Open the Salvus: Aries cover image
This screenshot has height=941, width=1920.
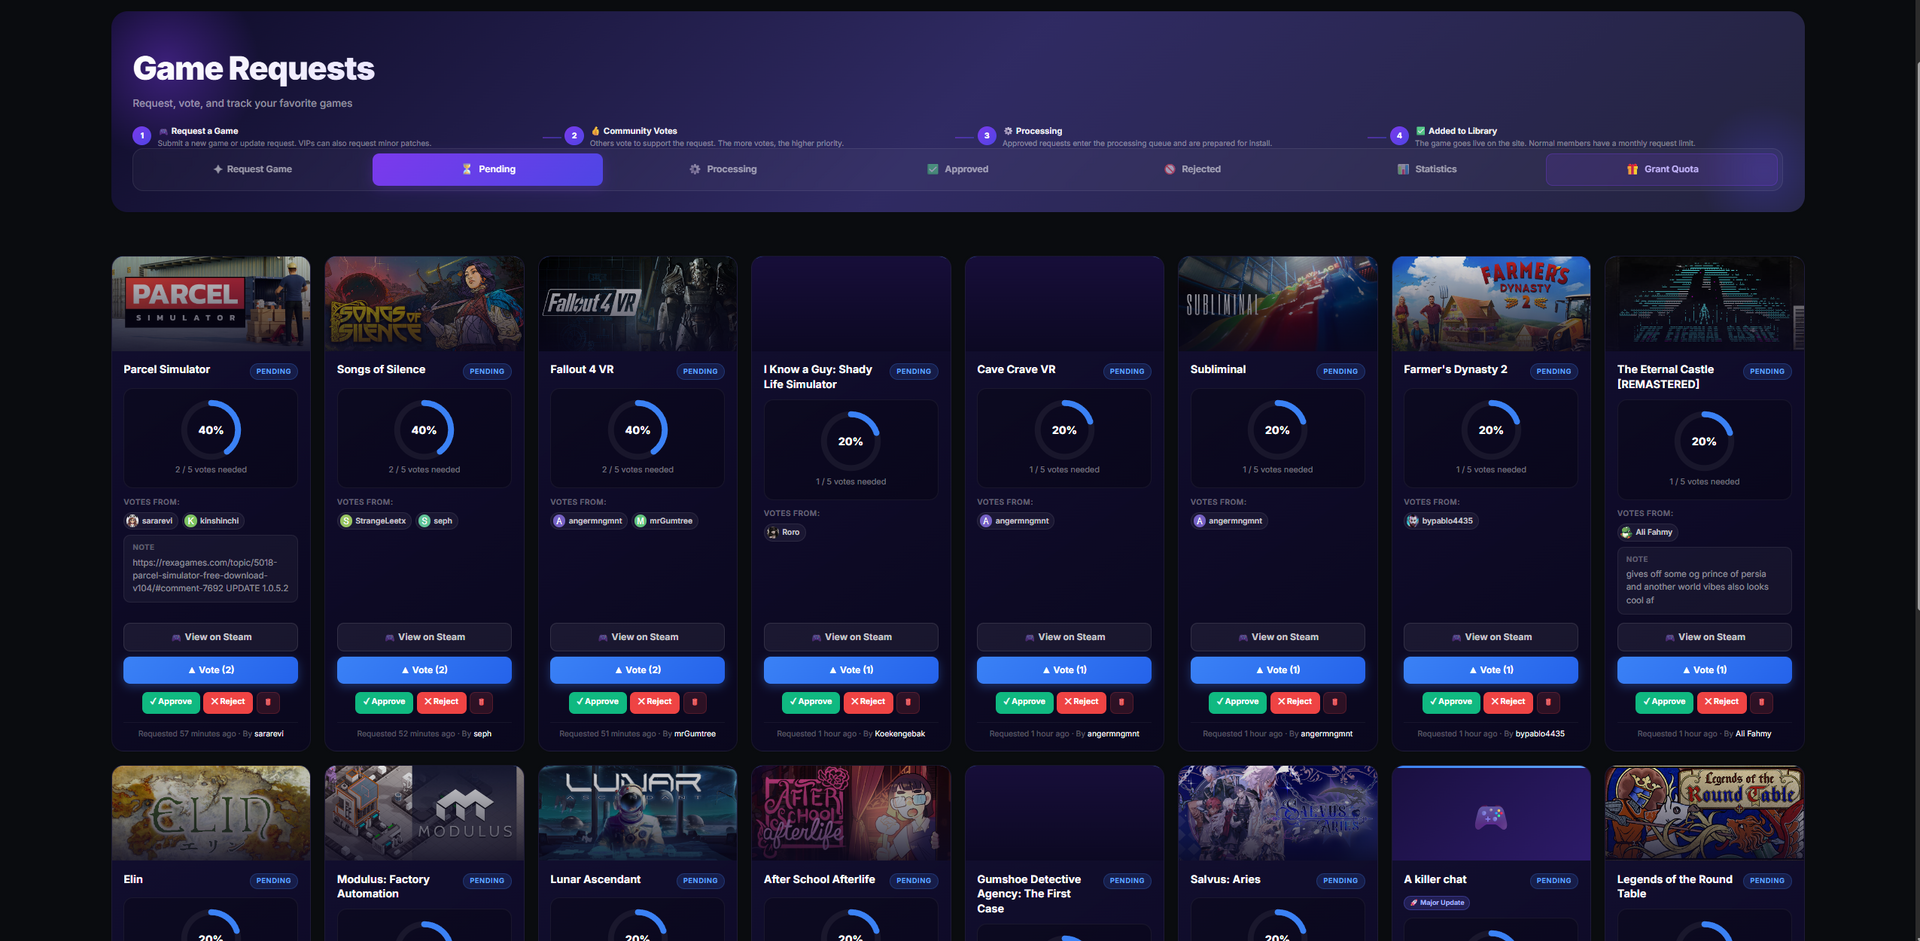1277,813
